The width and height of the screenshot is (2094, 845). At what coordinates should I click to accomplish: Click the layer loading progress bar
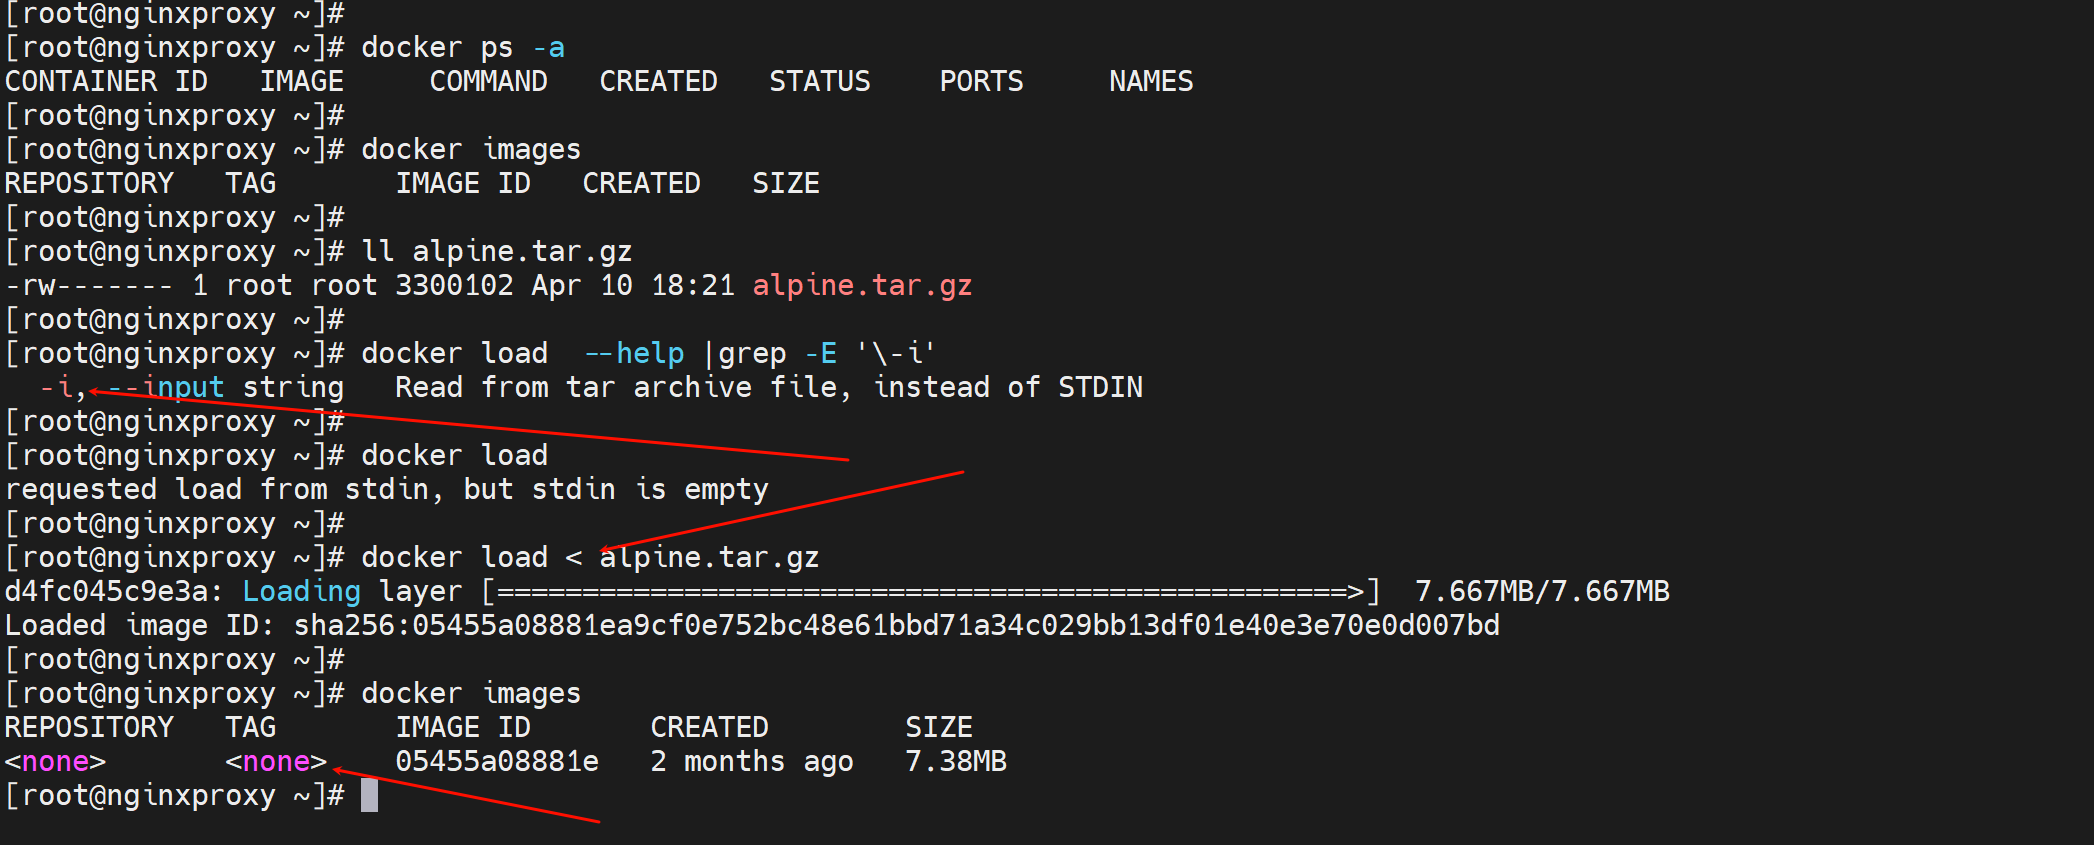[x=931, y=592]
